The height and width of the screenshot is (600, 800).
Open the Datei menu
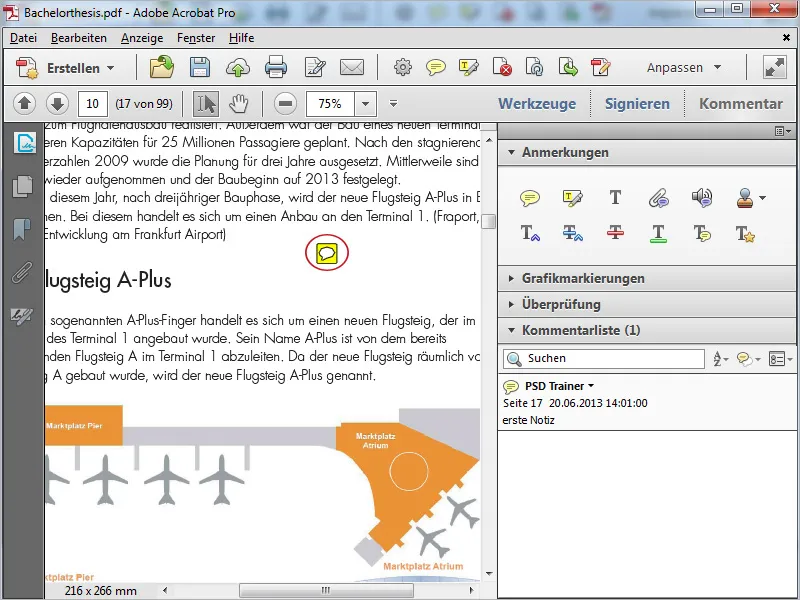click(23, 38)
